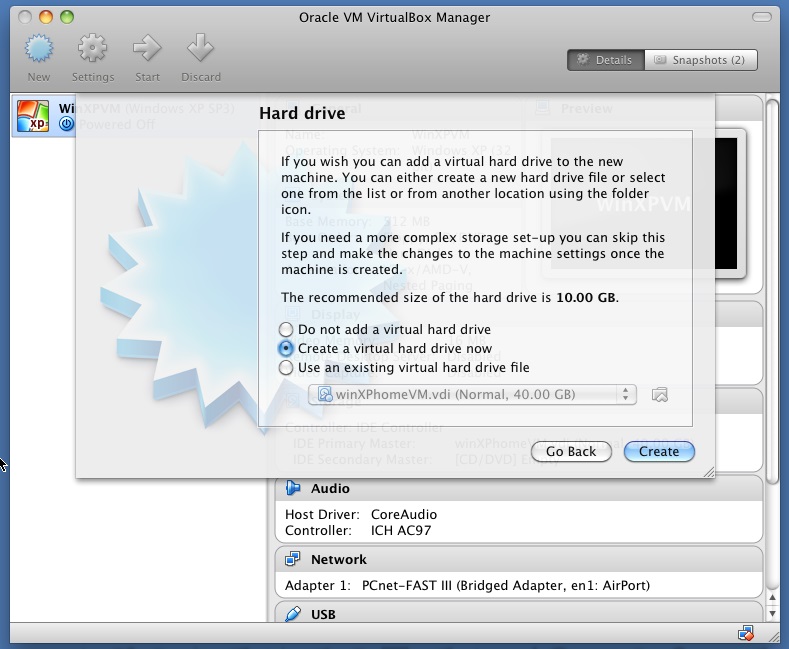Select Create a virtual hard drive now
The image size is (789, 649).
pyautogui.click(x=286, y=348)
